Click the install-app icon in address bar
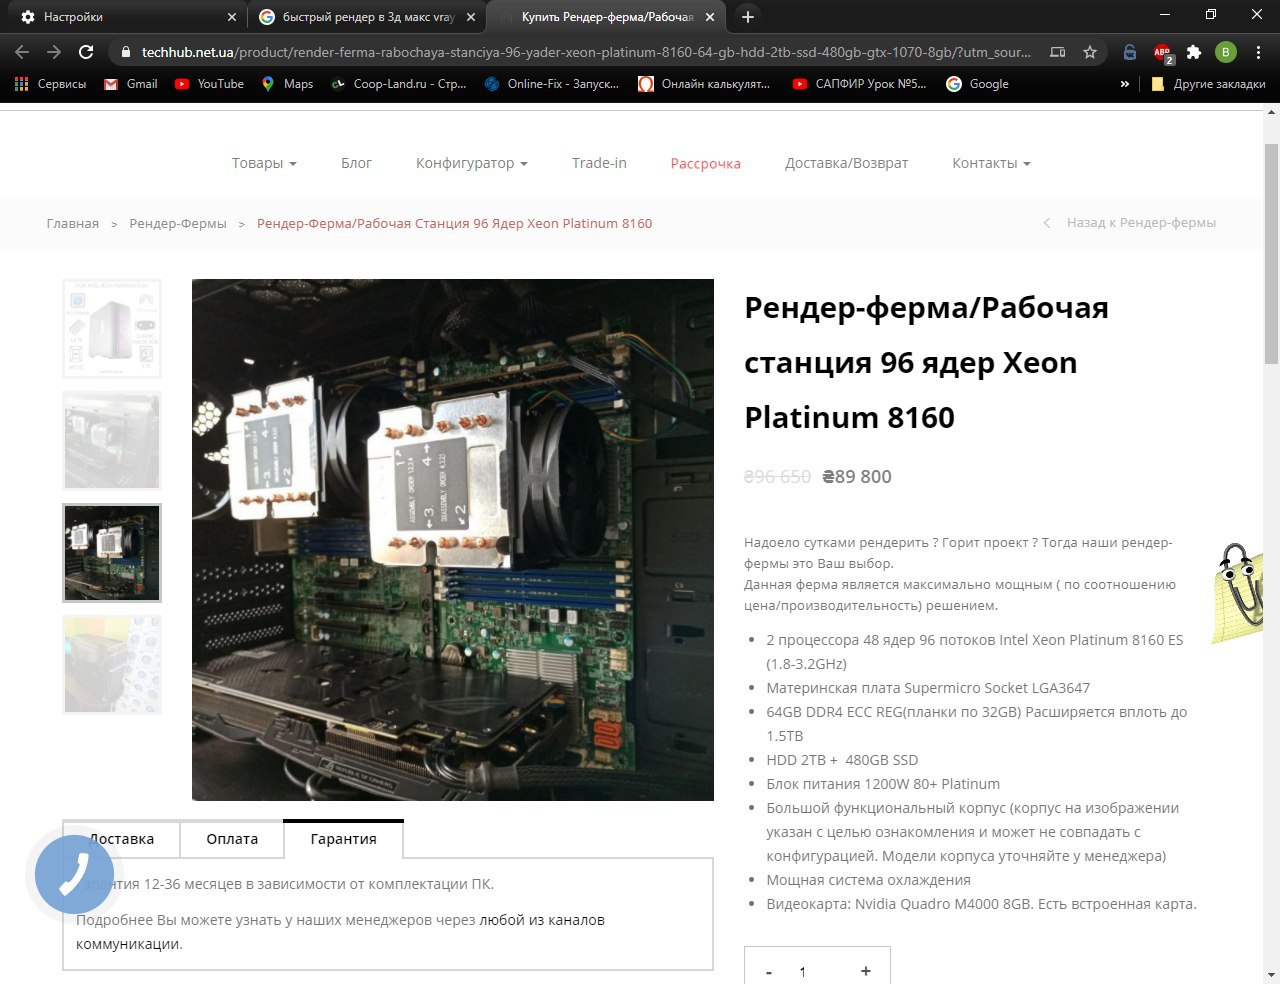The width and height of the screenshot is (1280, 984). 1057,52
